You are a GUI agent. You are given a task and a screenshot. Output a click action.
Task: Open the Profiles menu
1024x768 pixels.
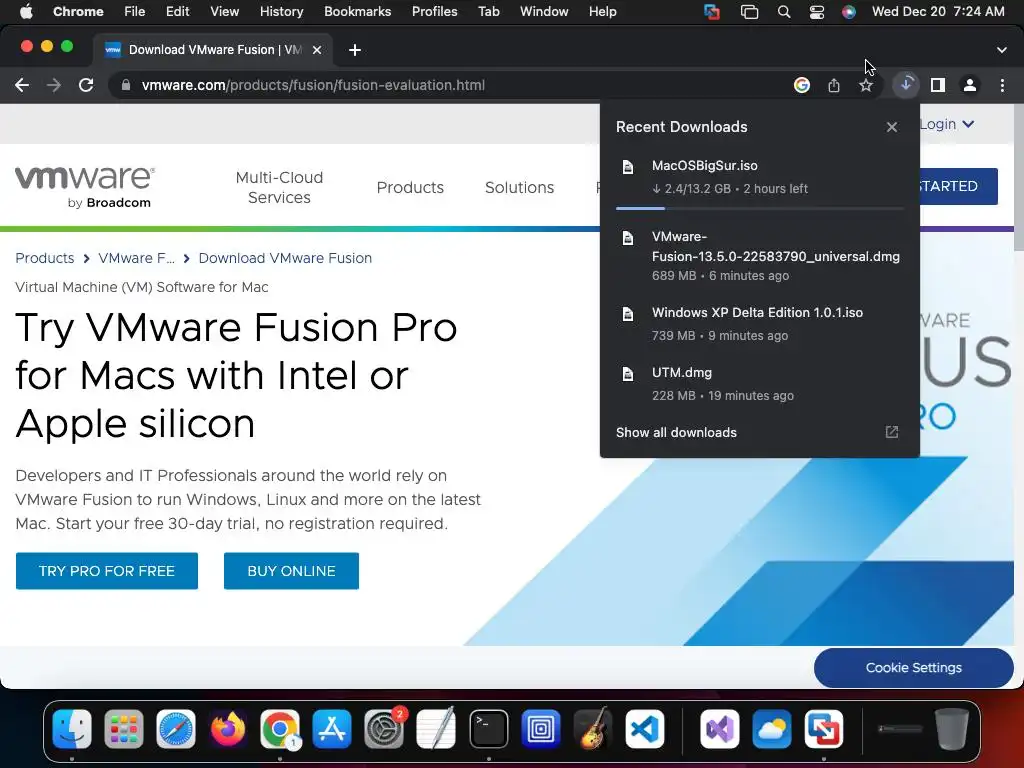pos(434,12)
